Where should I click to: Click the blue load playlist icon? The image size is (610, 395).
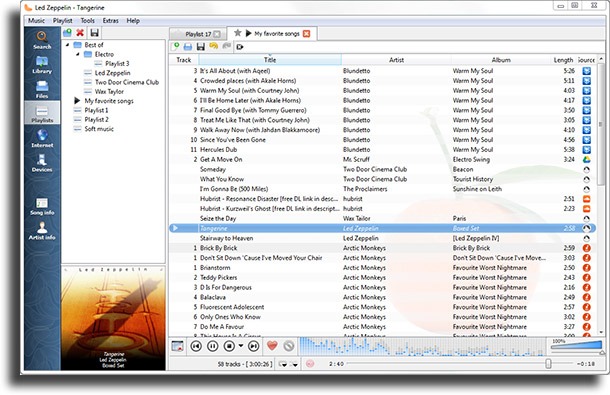coord(188,47)
